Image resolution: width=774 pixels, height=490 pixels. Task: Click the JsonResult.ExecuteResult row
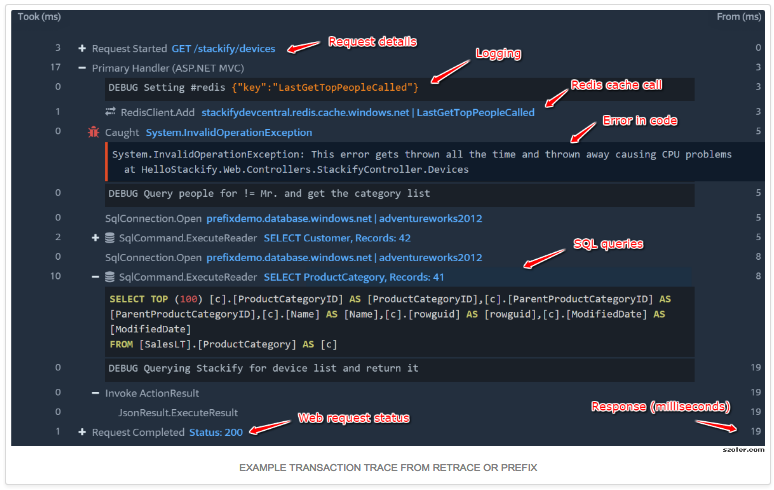point(178,413)
